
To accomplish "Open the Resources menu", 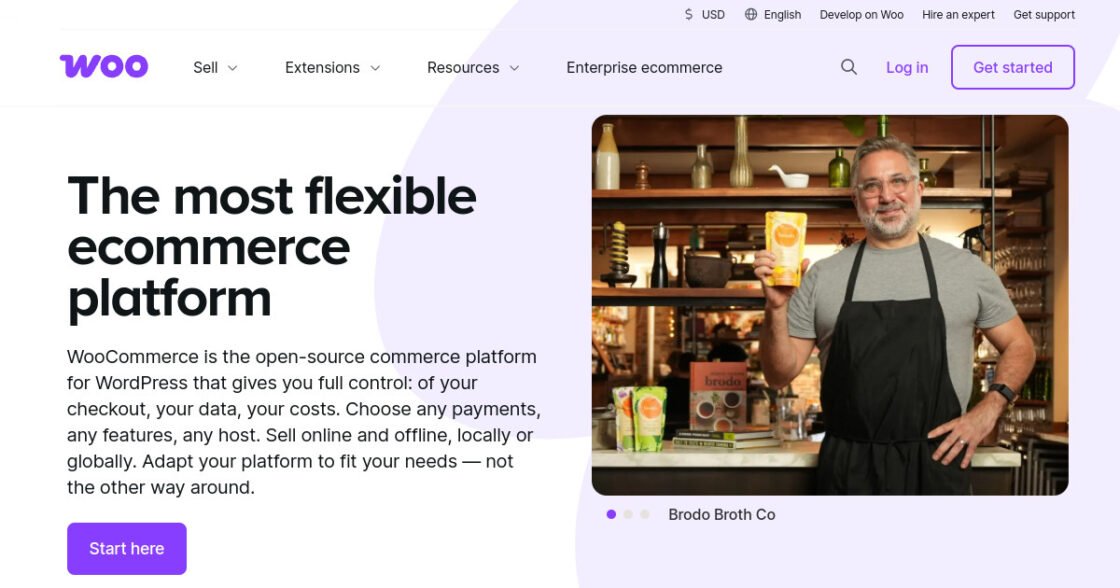I will (473, 67).
